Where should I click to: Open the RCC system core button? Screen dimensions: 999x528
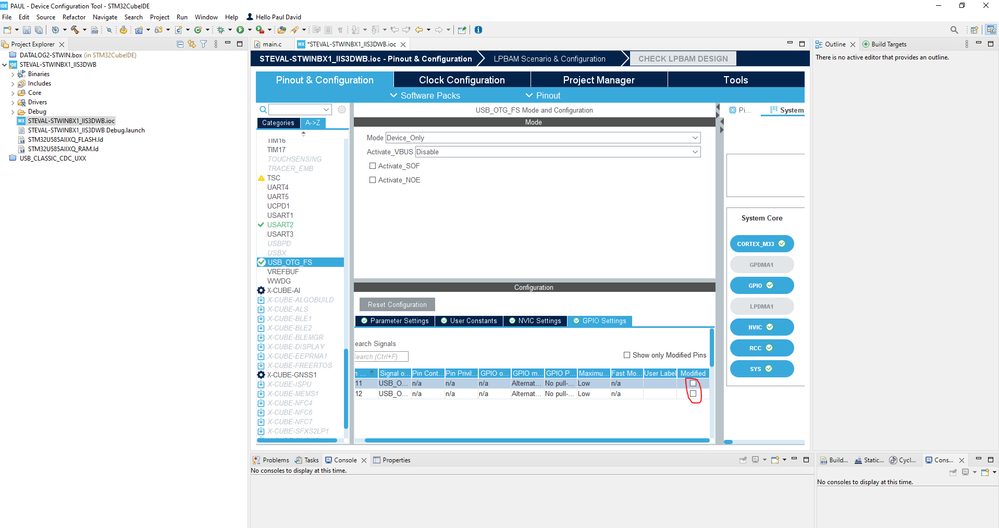[761, 348]
